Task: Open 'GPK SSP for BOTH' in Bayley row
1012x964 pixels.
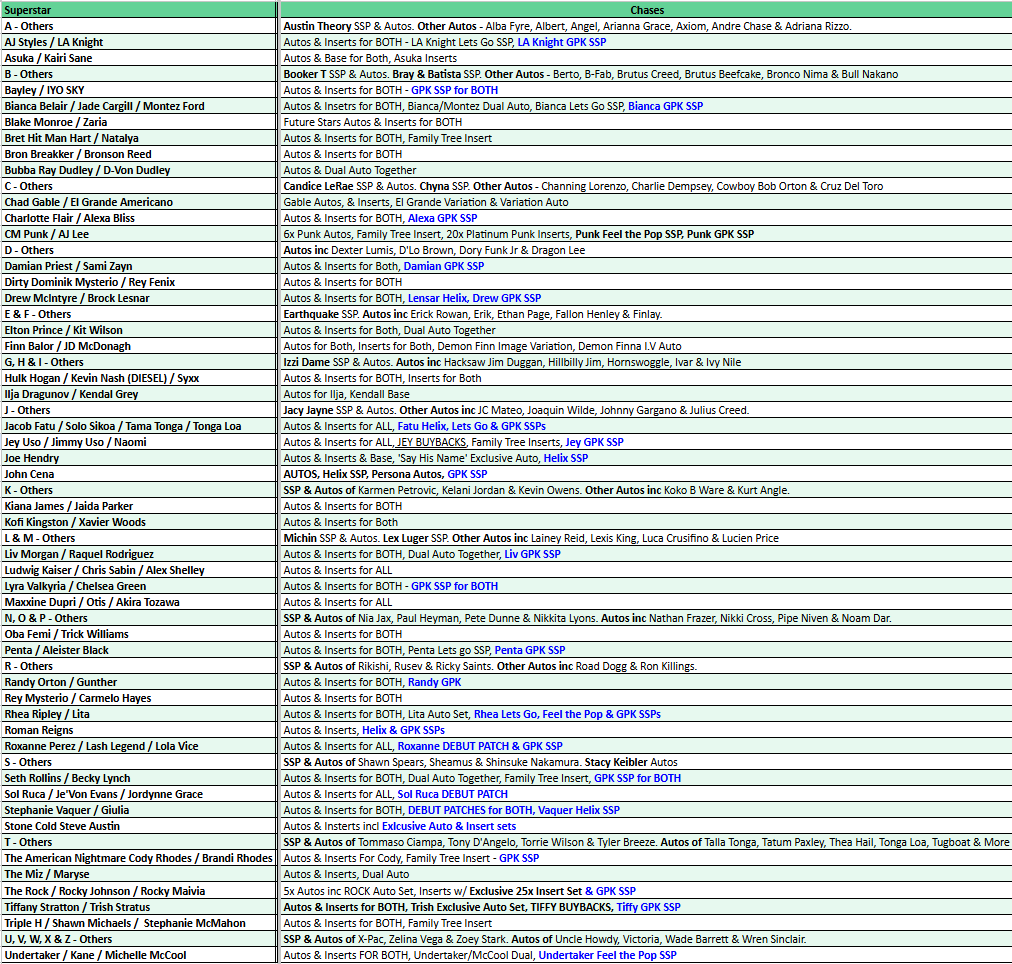Action: (x=454, y=90)
